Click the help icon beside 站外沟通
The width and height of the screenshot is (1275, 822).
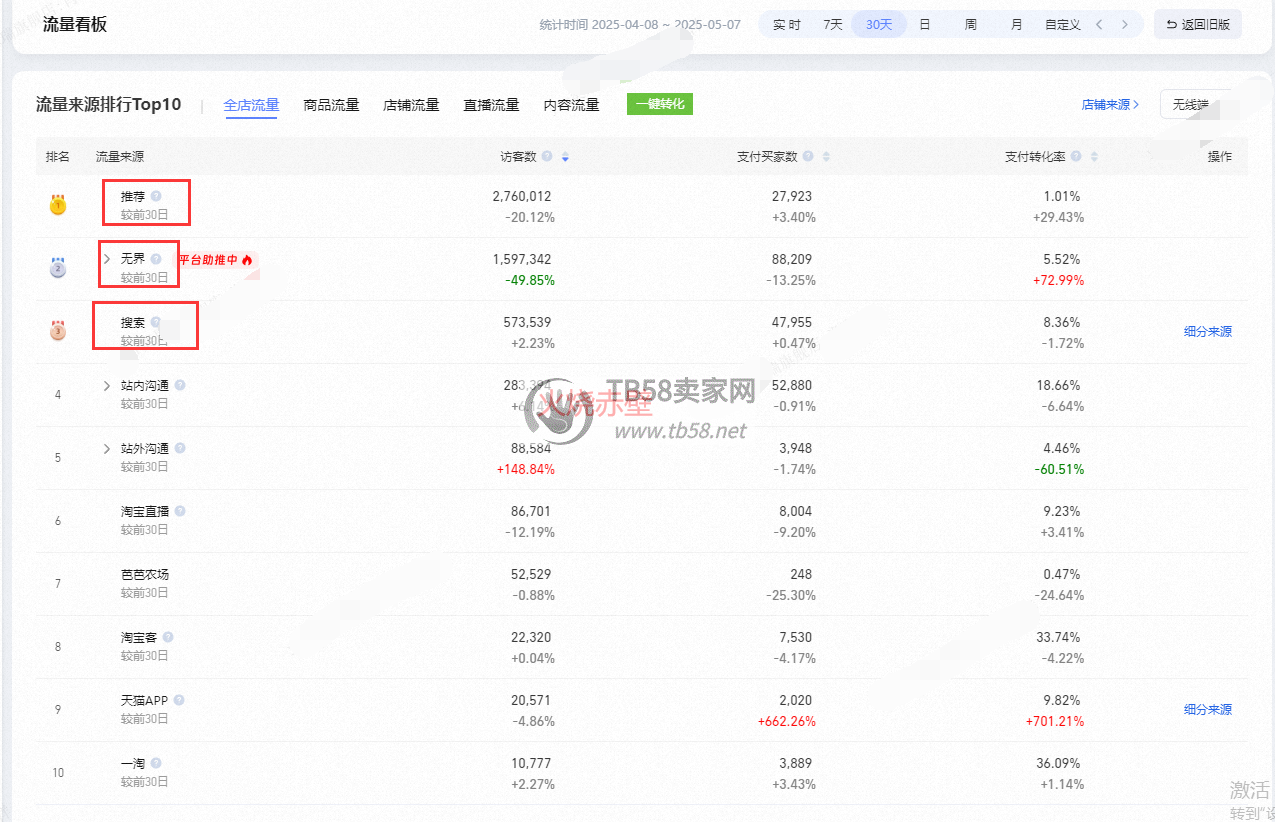180,448
